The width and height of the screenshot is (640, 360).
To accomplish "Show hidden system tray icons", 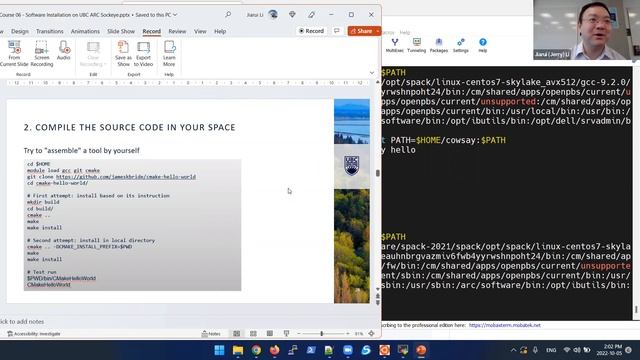I will (513, 350).
